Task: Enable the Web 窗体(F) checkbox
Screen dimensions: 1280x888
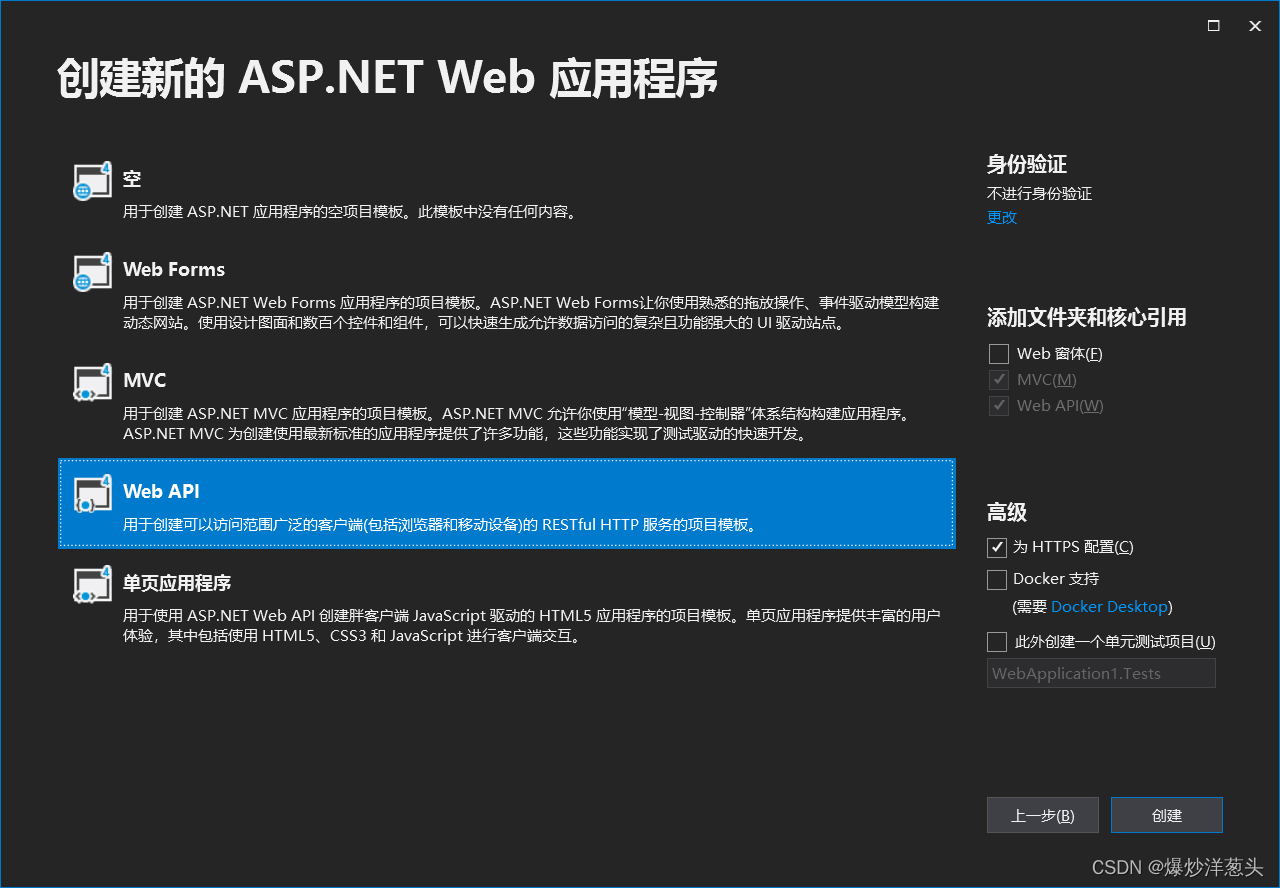Action: coord(998,353)
